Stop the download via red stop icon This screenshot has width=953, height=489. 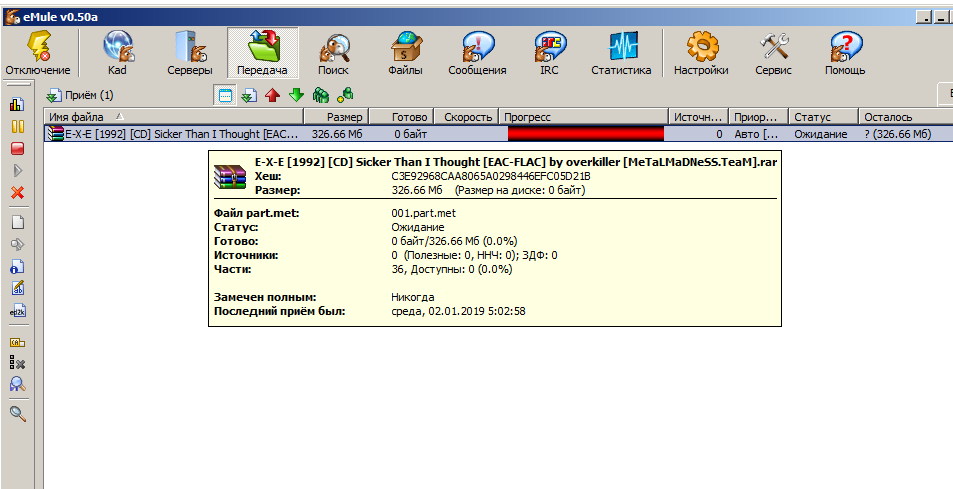point(17,149)
